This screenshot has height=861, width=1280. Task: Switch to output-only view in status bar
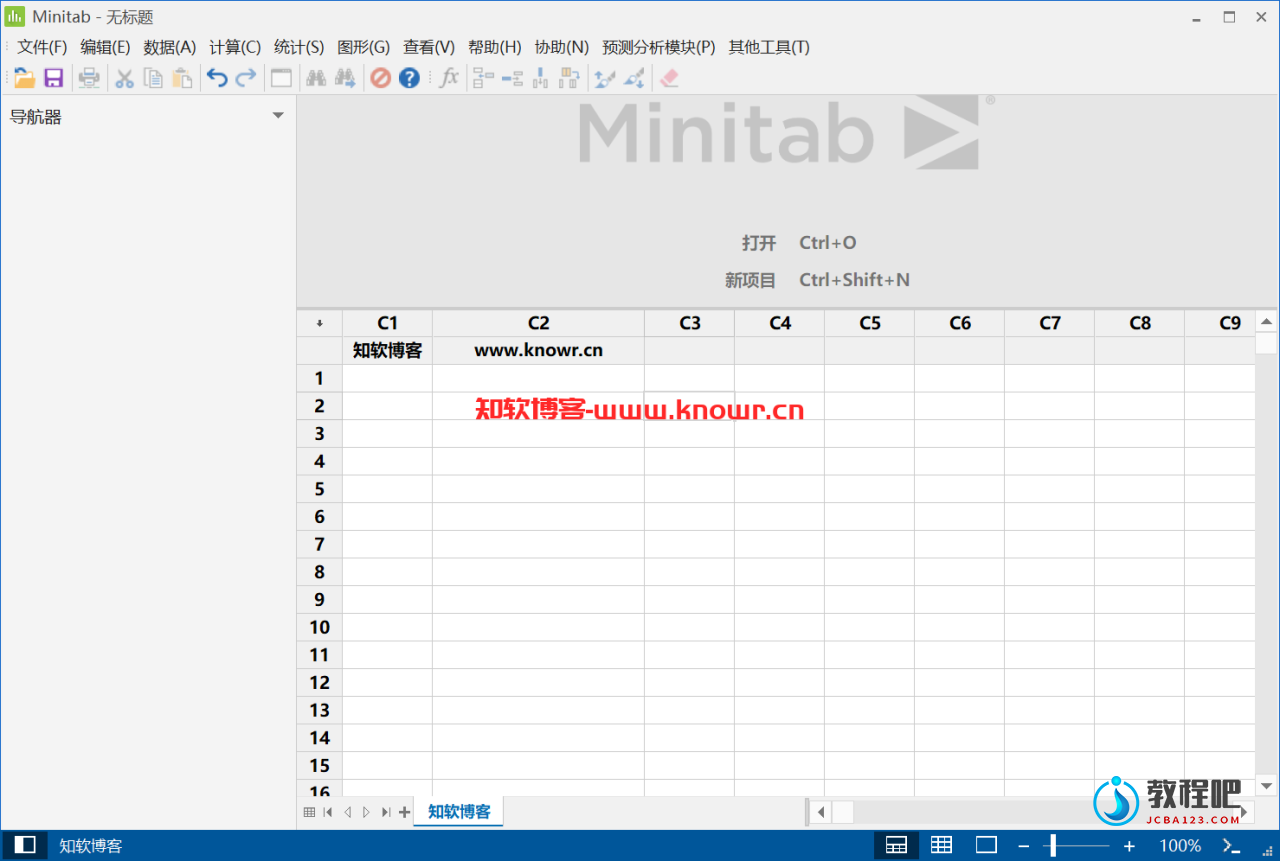coord(987,845)
